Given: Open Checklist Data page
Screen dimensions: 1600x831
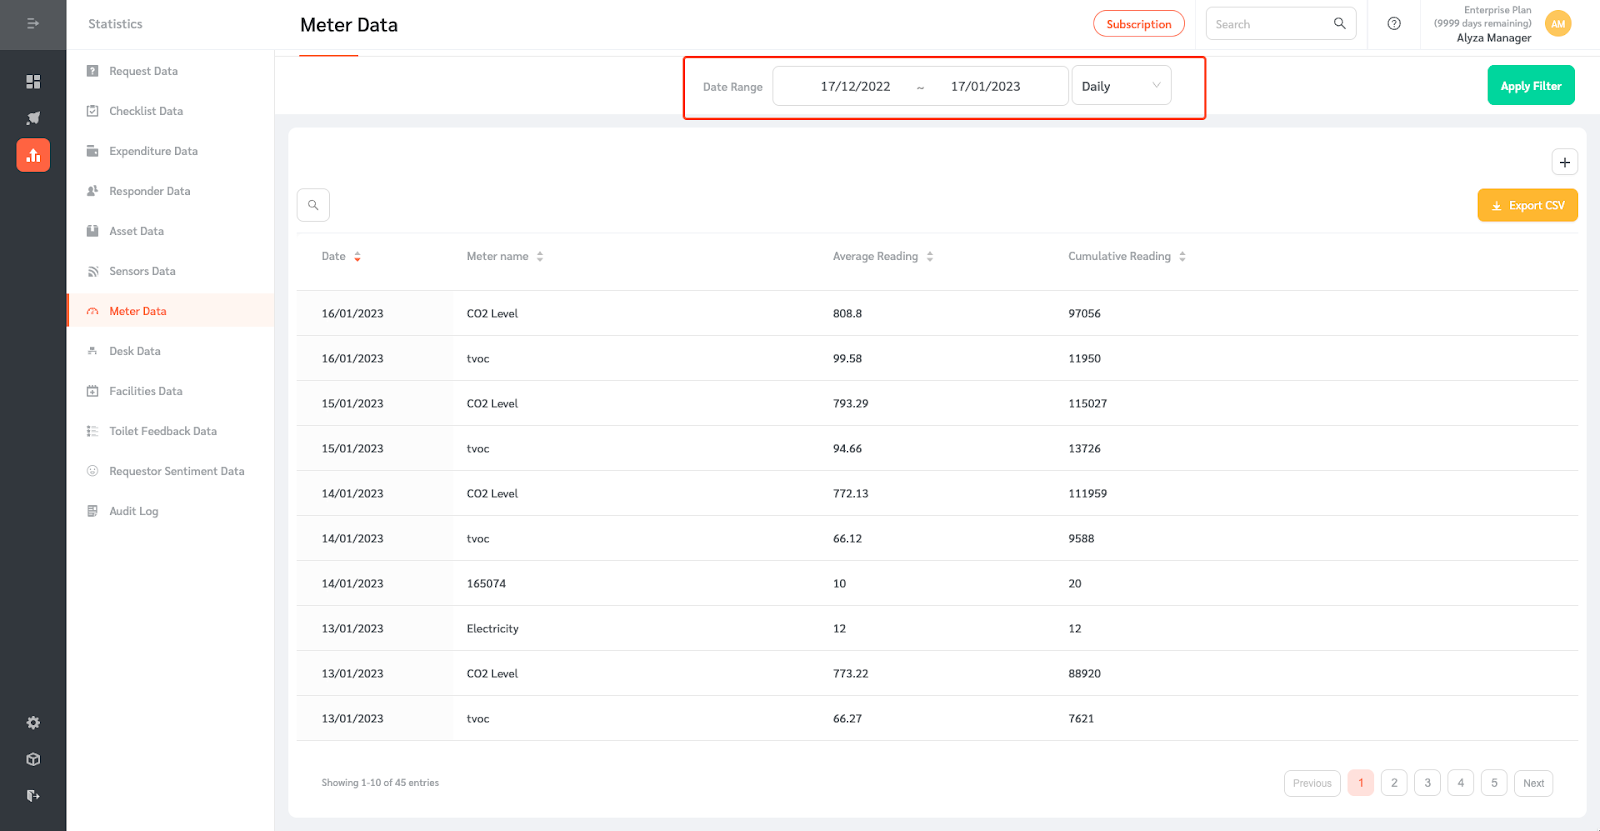Looking at the screenshot, I should click(x=146, y=111).
